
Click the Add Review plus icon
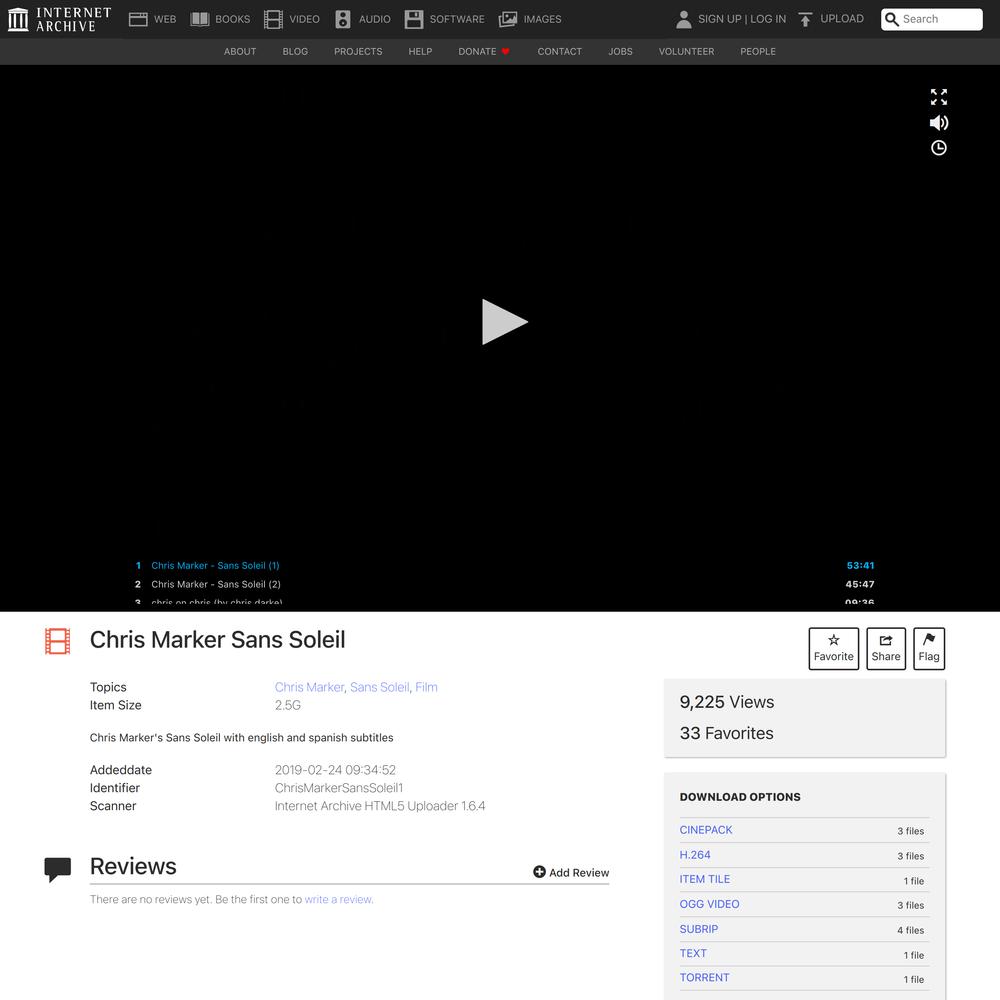[x=539, y=871]
